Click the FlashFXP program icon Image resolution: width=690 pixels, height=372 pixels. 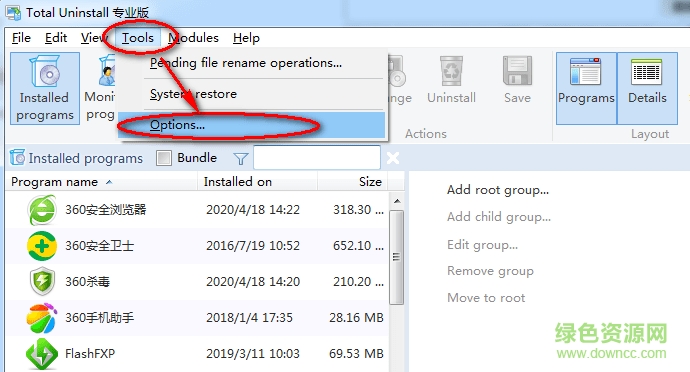point(42,354)
